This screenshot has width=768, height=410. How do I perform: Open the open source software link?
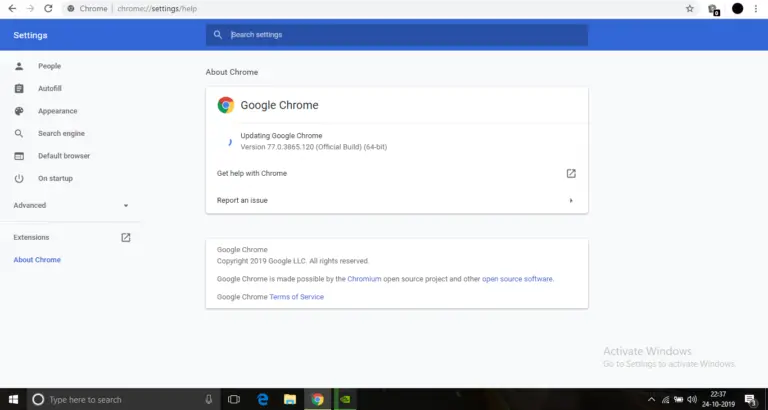[x=517, y=279]
